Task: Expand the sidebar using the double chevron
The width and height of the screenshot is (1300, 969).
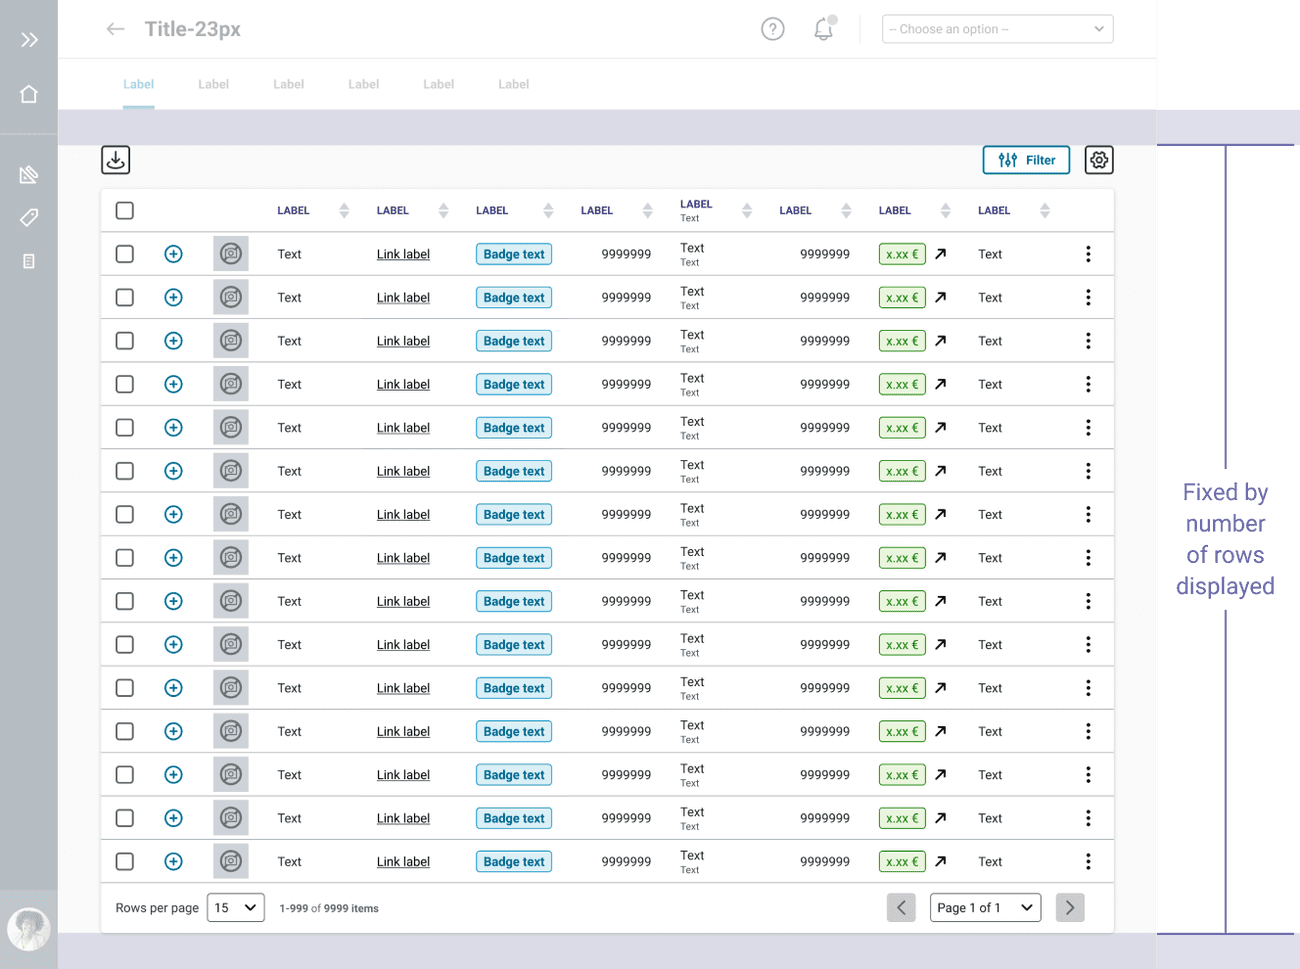Action: tap(28, 40)
